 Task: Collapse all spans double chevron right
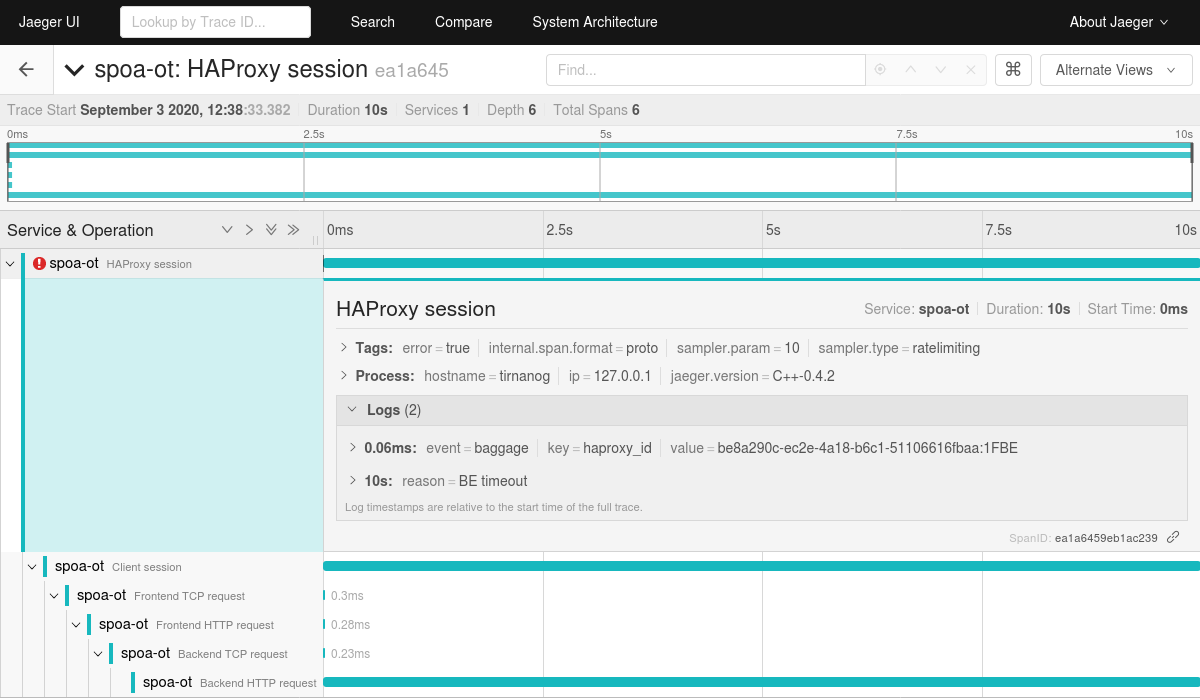293,230
